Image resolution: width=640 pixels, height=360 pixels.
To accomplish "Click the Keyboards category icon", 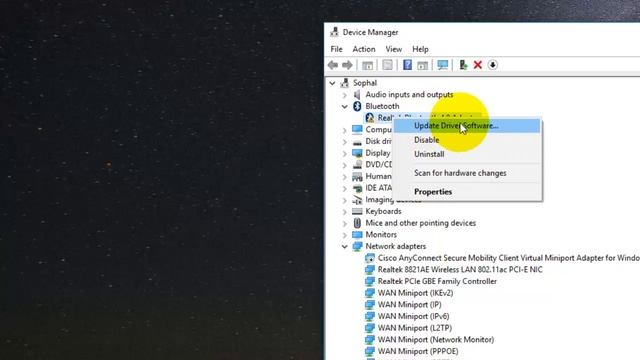I will point(357,211).
